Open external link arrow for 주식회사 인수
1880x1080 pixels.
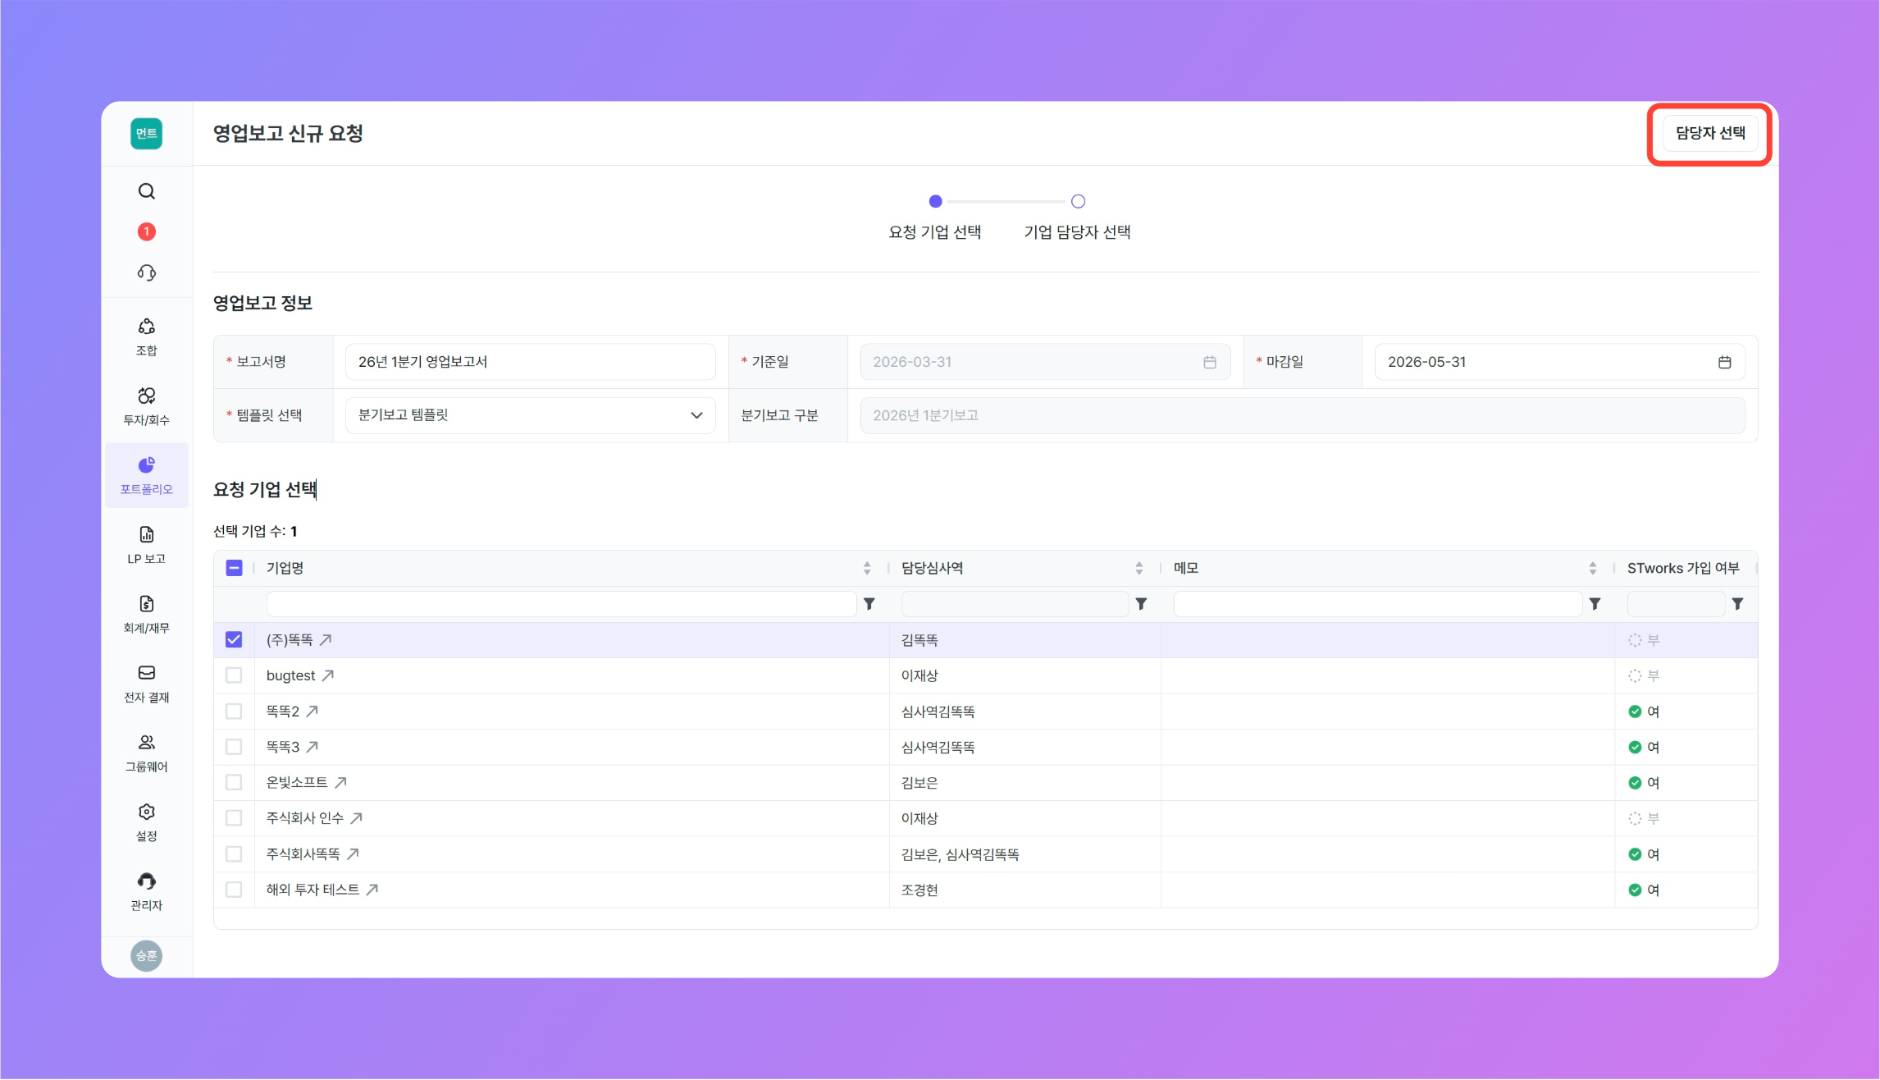click(357, 818)
